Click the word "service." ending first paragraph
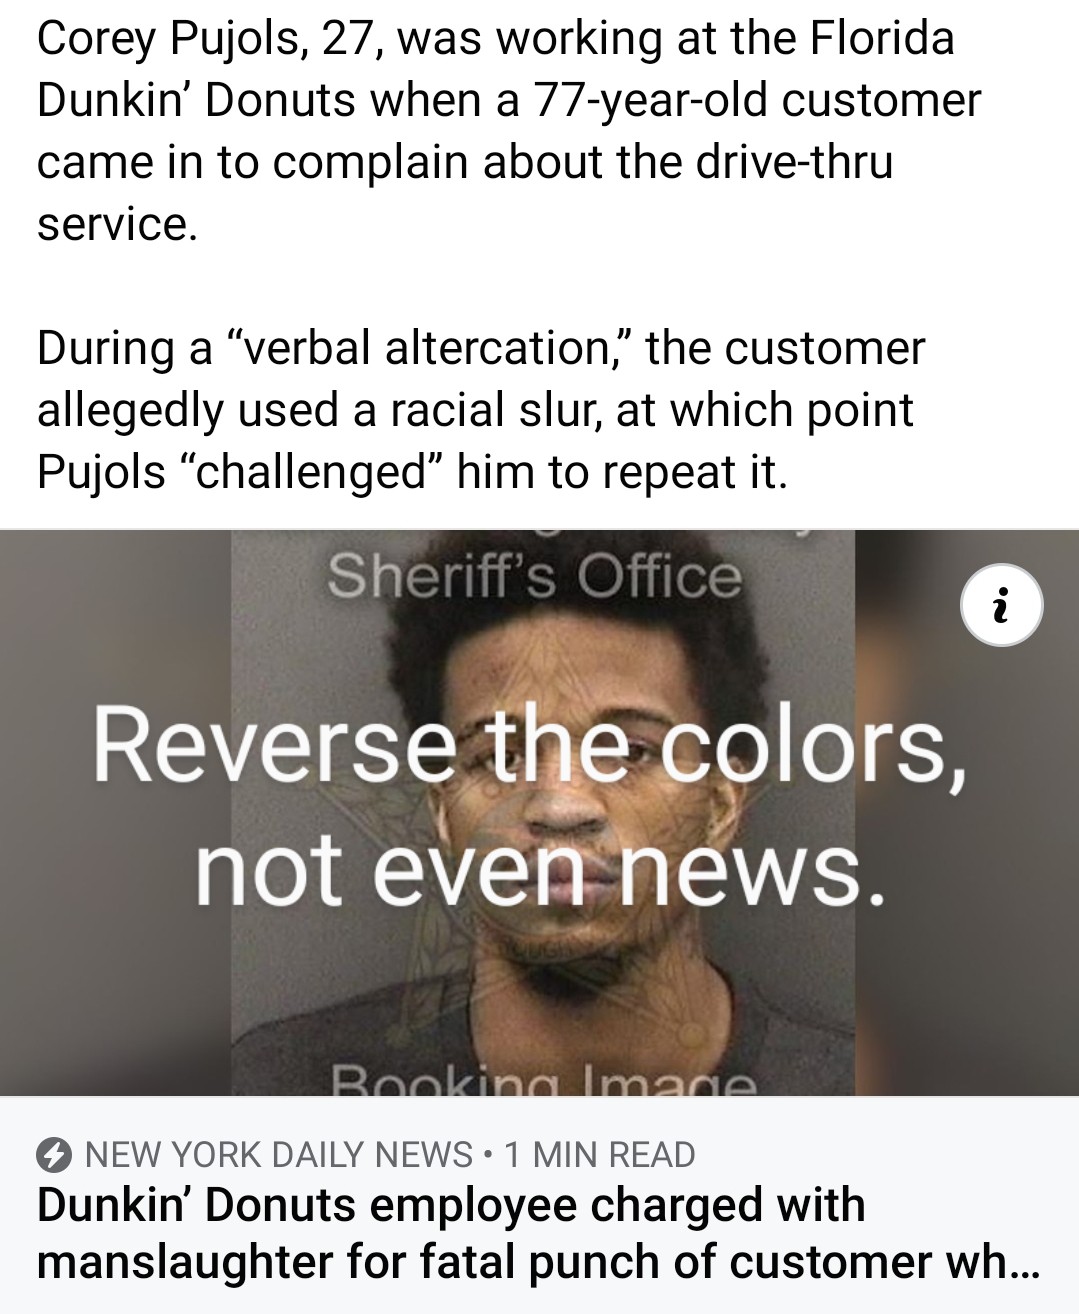This screenshot has height=1314, width=1079. pos(118,224)
